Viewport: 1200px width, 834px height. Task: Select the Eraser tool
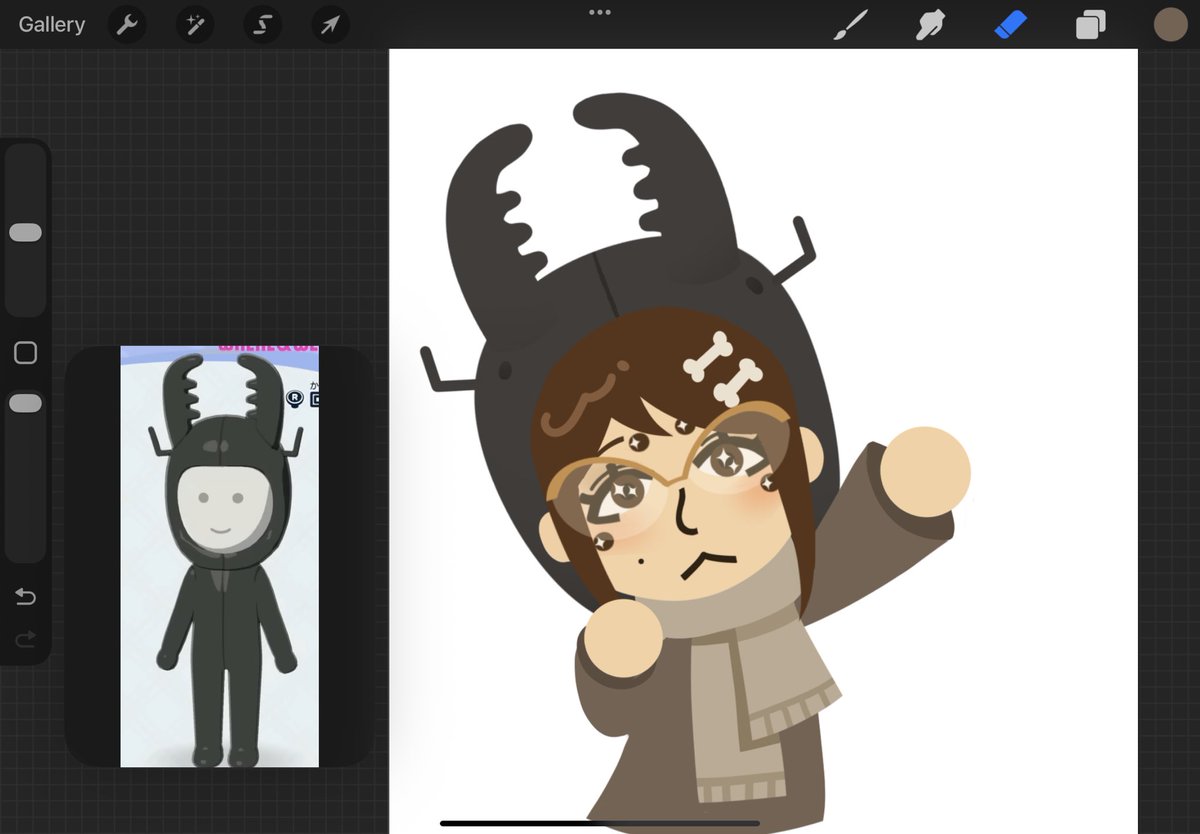click(1011, 25)
